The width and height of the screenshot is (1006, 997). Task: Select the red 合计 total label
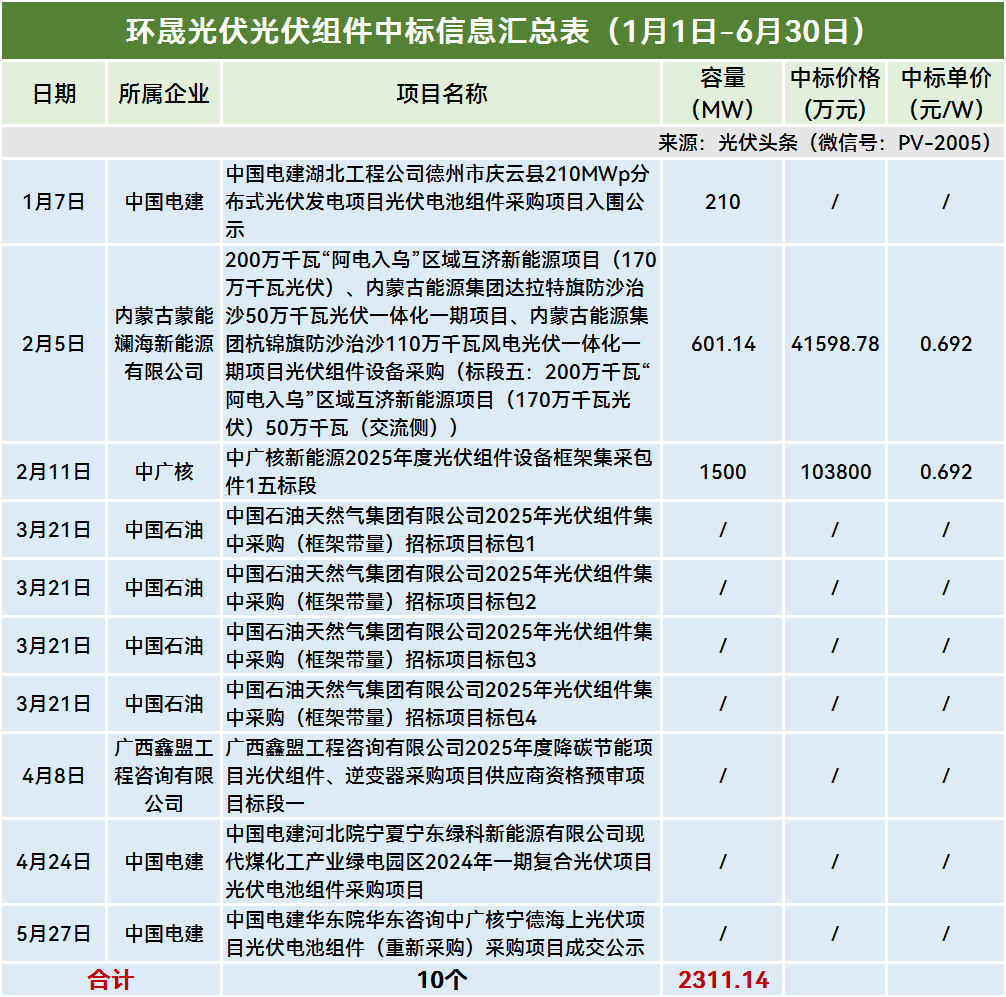click(x=110, y=980)
